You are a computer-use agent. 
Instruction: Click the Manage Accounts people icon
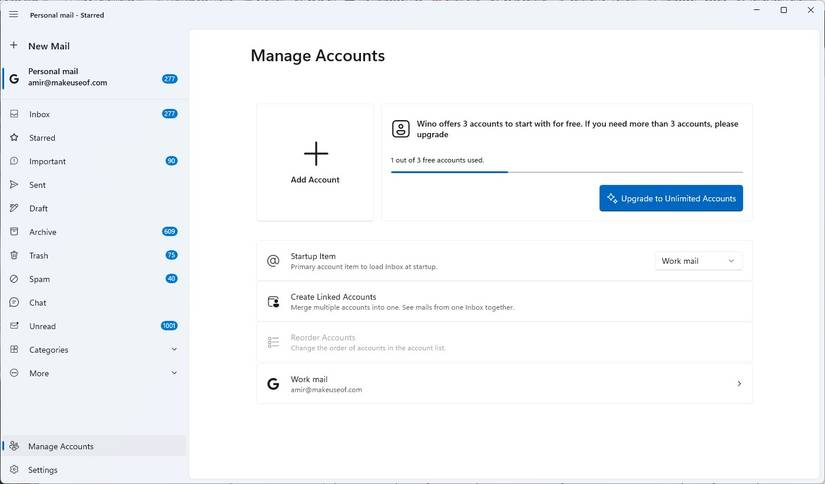click(x=14, y=446)
